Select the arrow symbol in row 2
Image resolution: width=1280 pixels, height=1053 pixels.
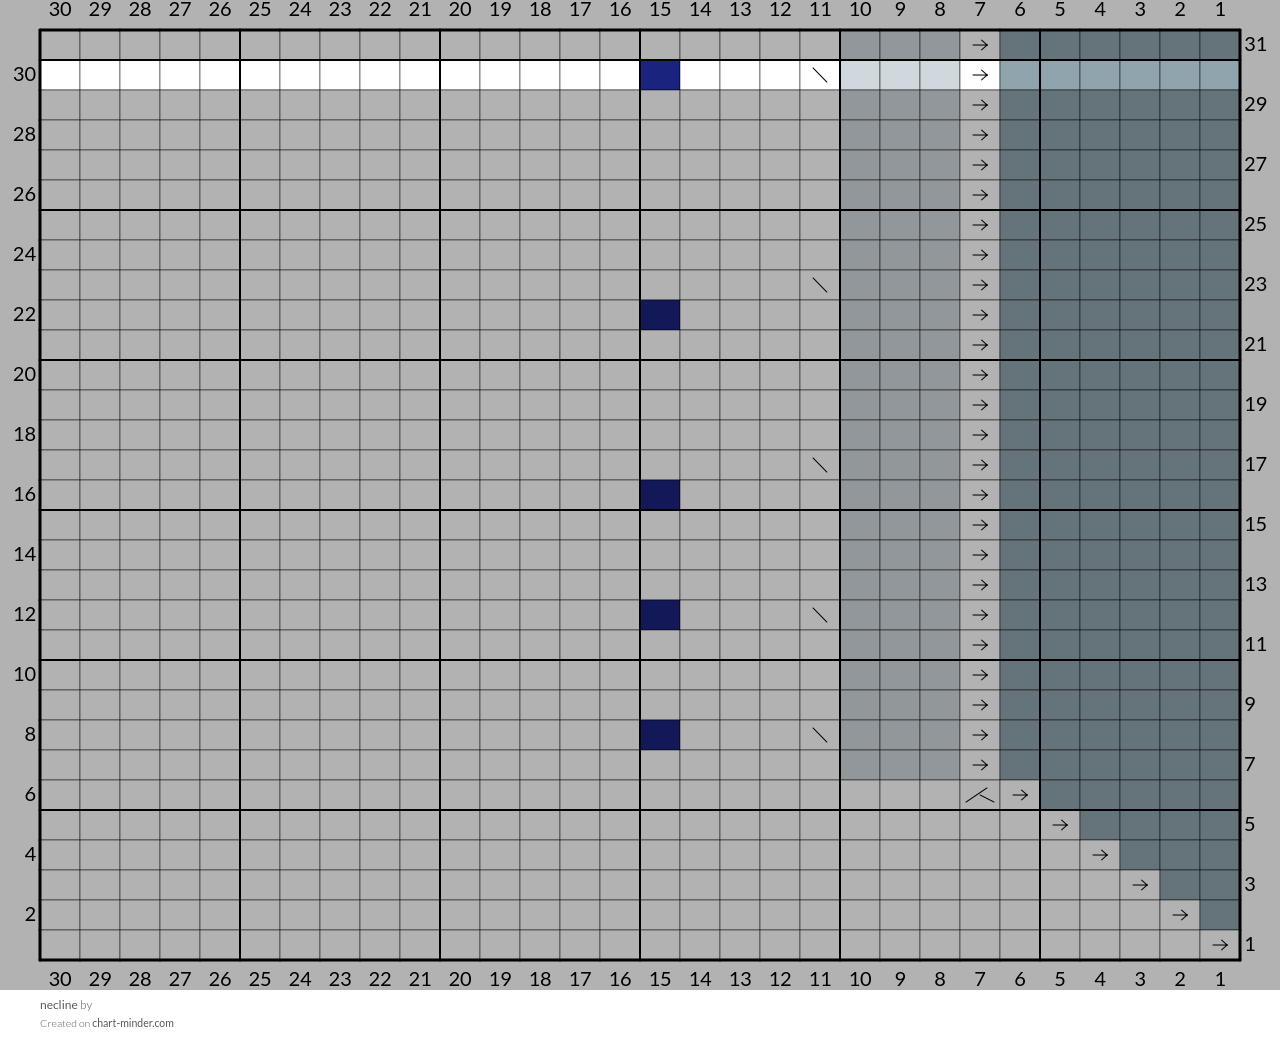click(x=1180, y=915)
